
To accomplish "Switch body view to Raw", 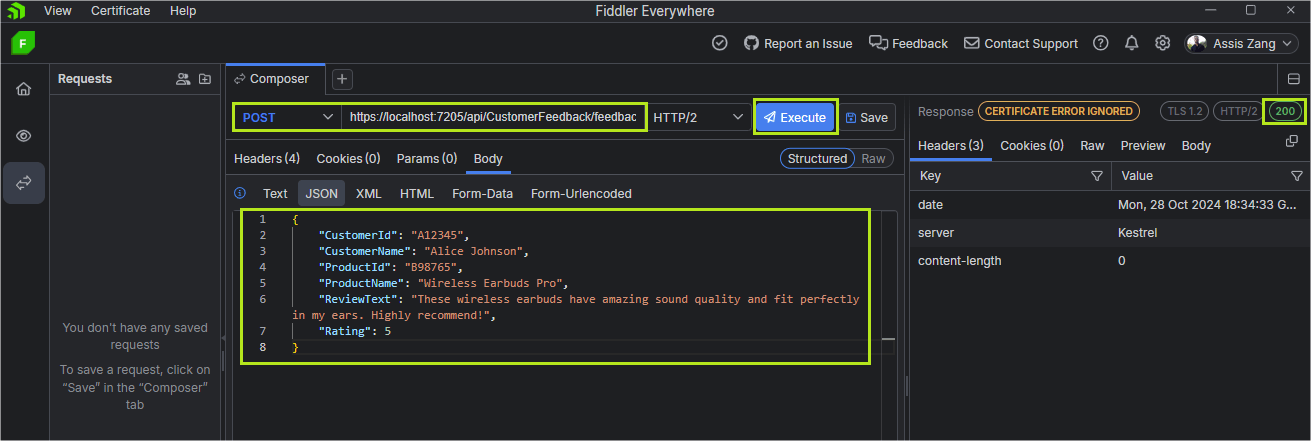I will pyautogui.click(x=874, y=159).
